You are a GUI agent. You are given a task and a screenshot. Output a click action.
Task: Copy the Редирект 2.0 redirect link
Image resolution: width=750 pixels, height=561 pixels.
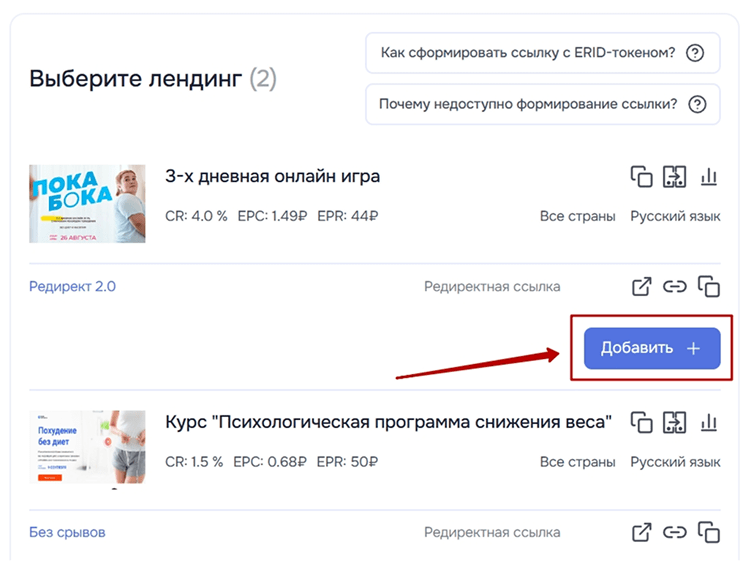(x=709, y=286)
